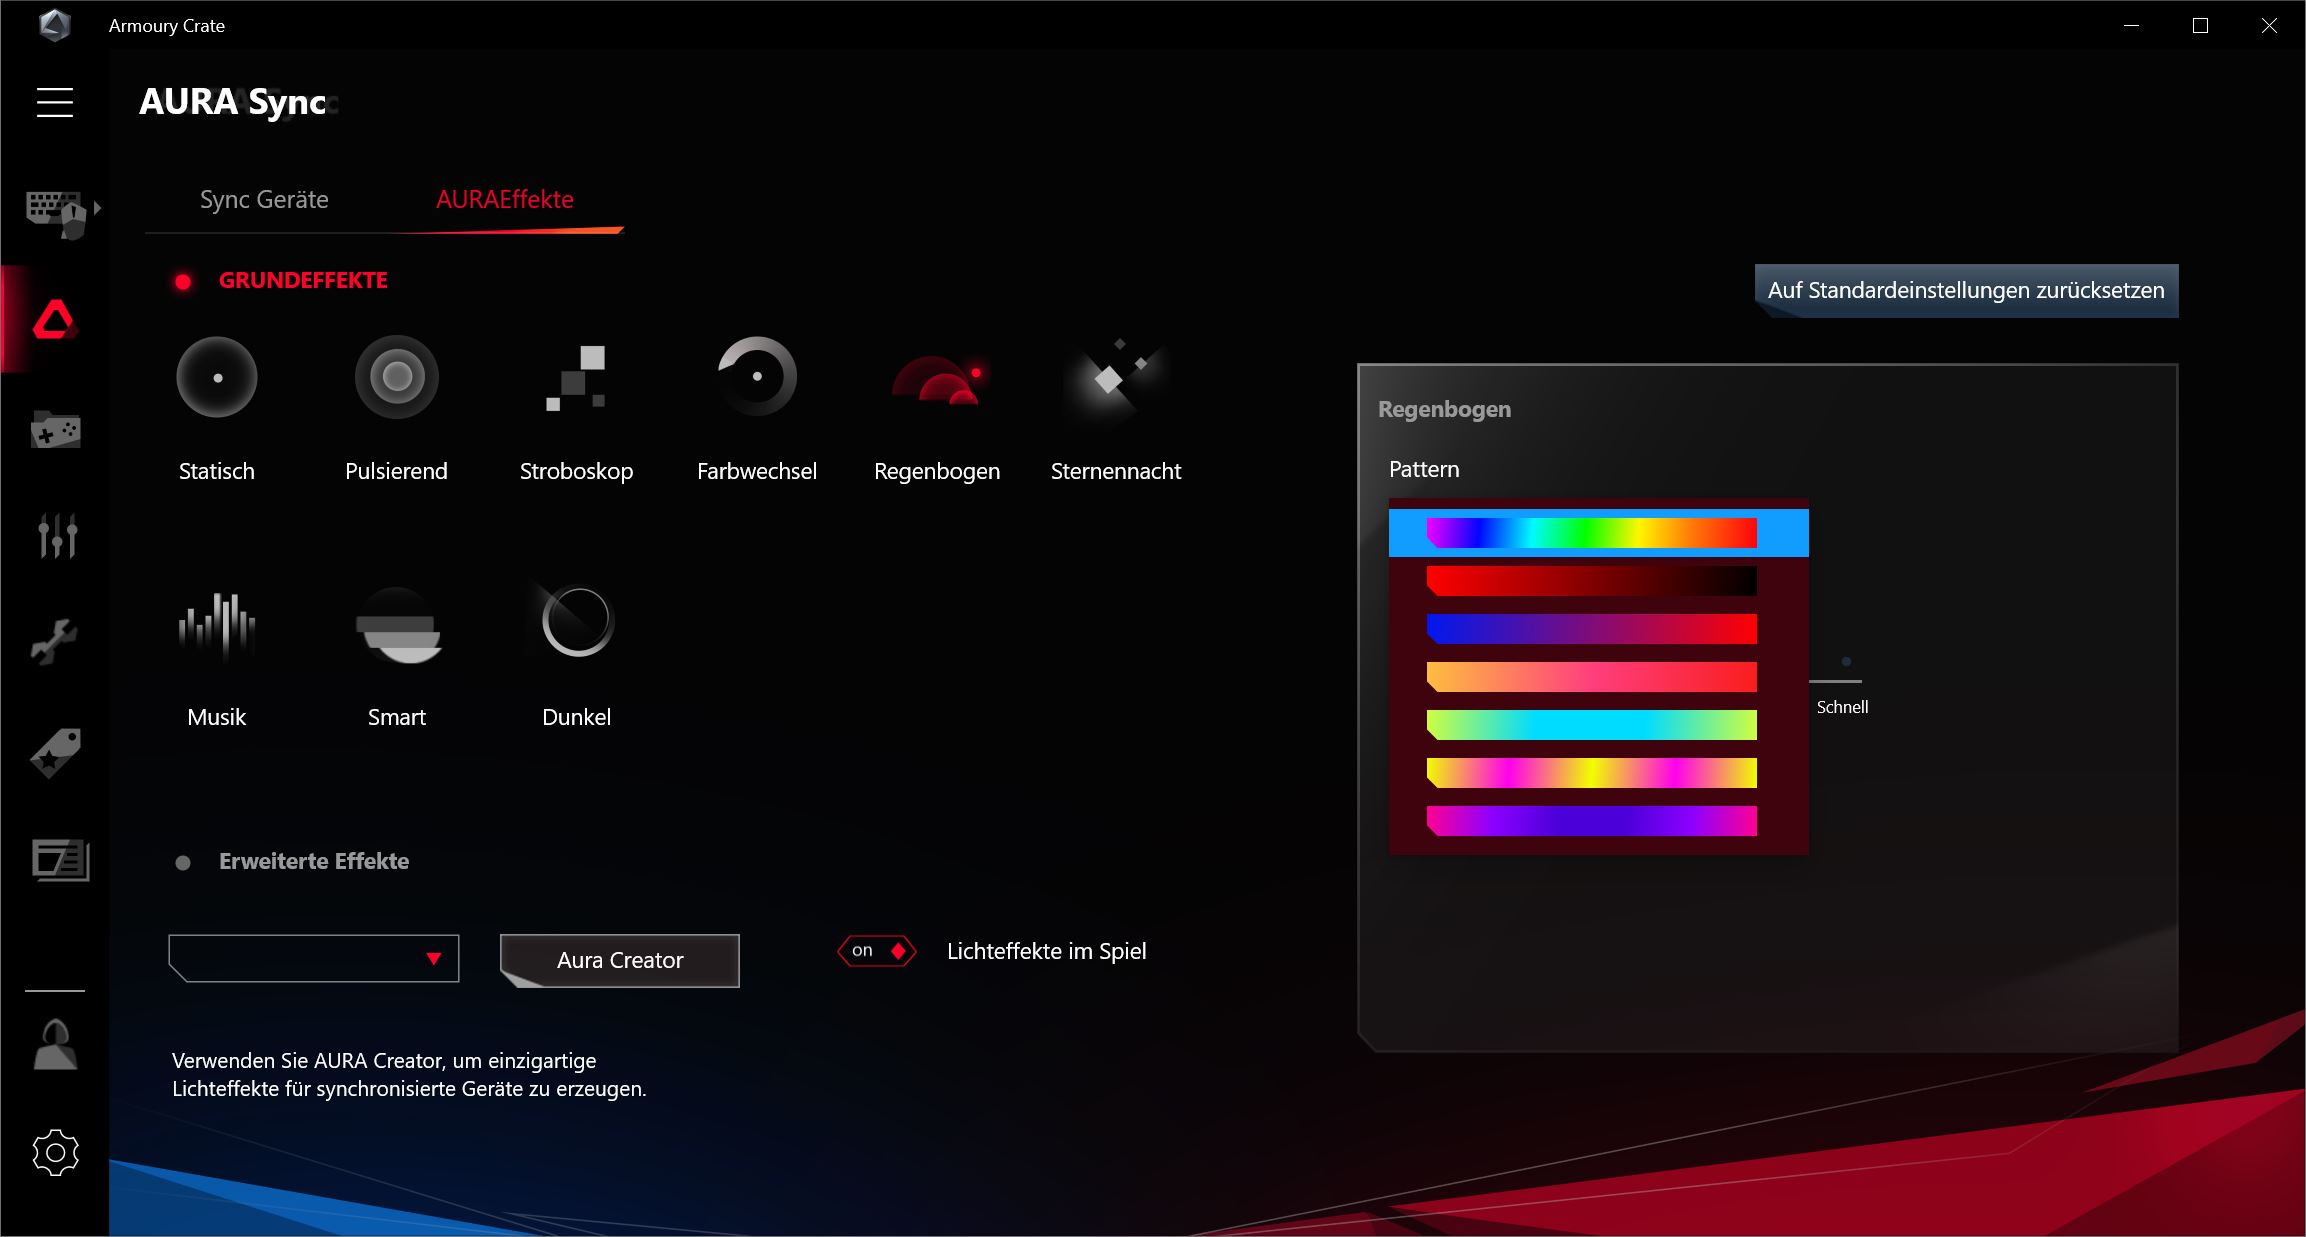Click the Lichteffekte im Spiel label
2306x1237 pixels.
1046,951
